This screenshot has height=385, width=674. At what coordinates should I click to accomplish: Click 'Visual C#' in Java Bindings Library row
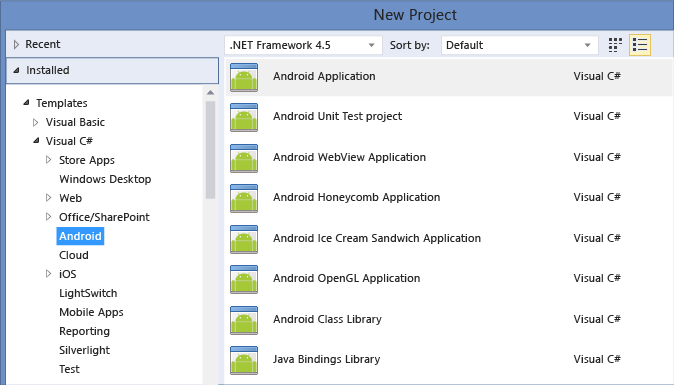coord(597,359)
